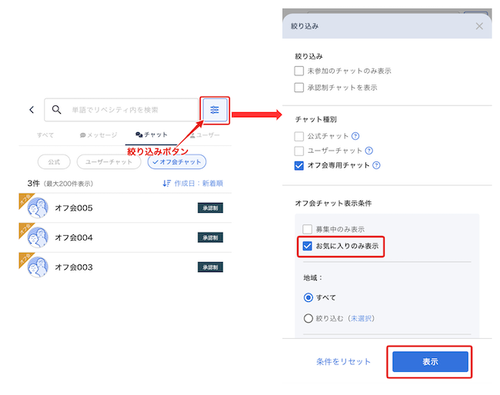Screen dimensions: 500x395
Task: Enable 未参加のチャットのみ表示 checkbox
Action: (x=299, y=71)
